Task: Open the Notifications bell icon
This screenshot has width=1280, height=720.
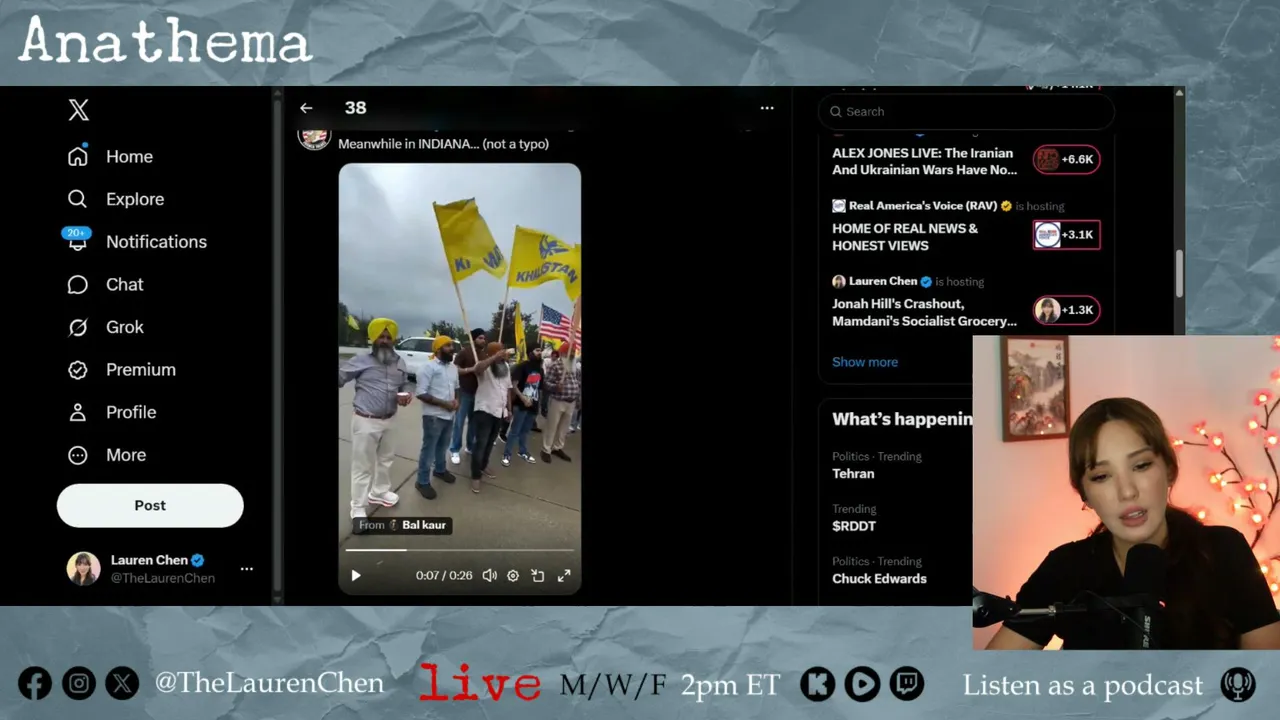Action: (78, 243)
